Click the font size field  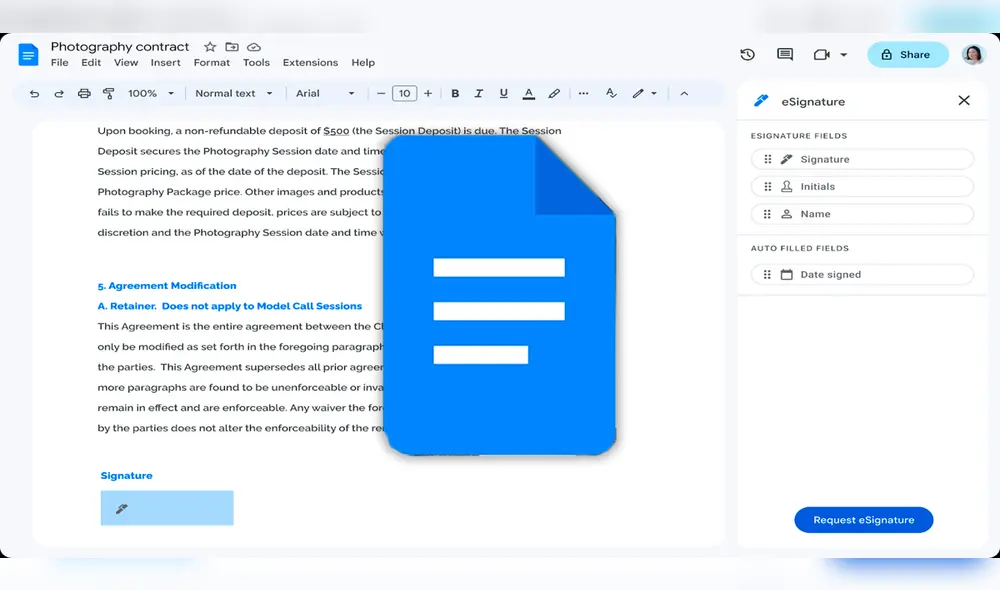(x=404, y=93)
